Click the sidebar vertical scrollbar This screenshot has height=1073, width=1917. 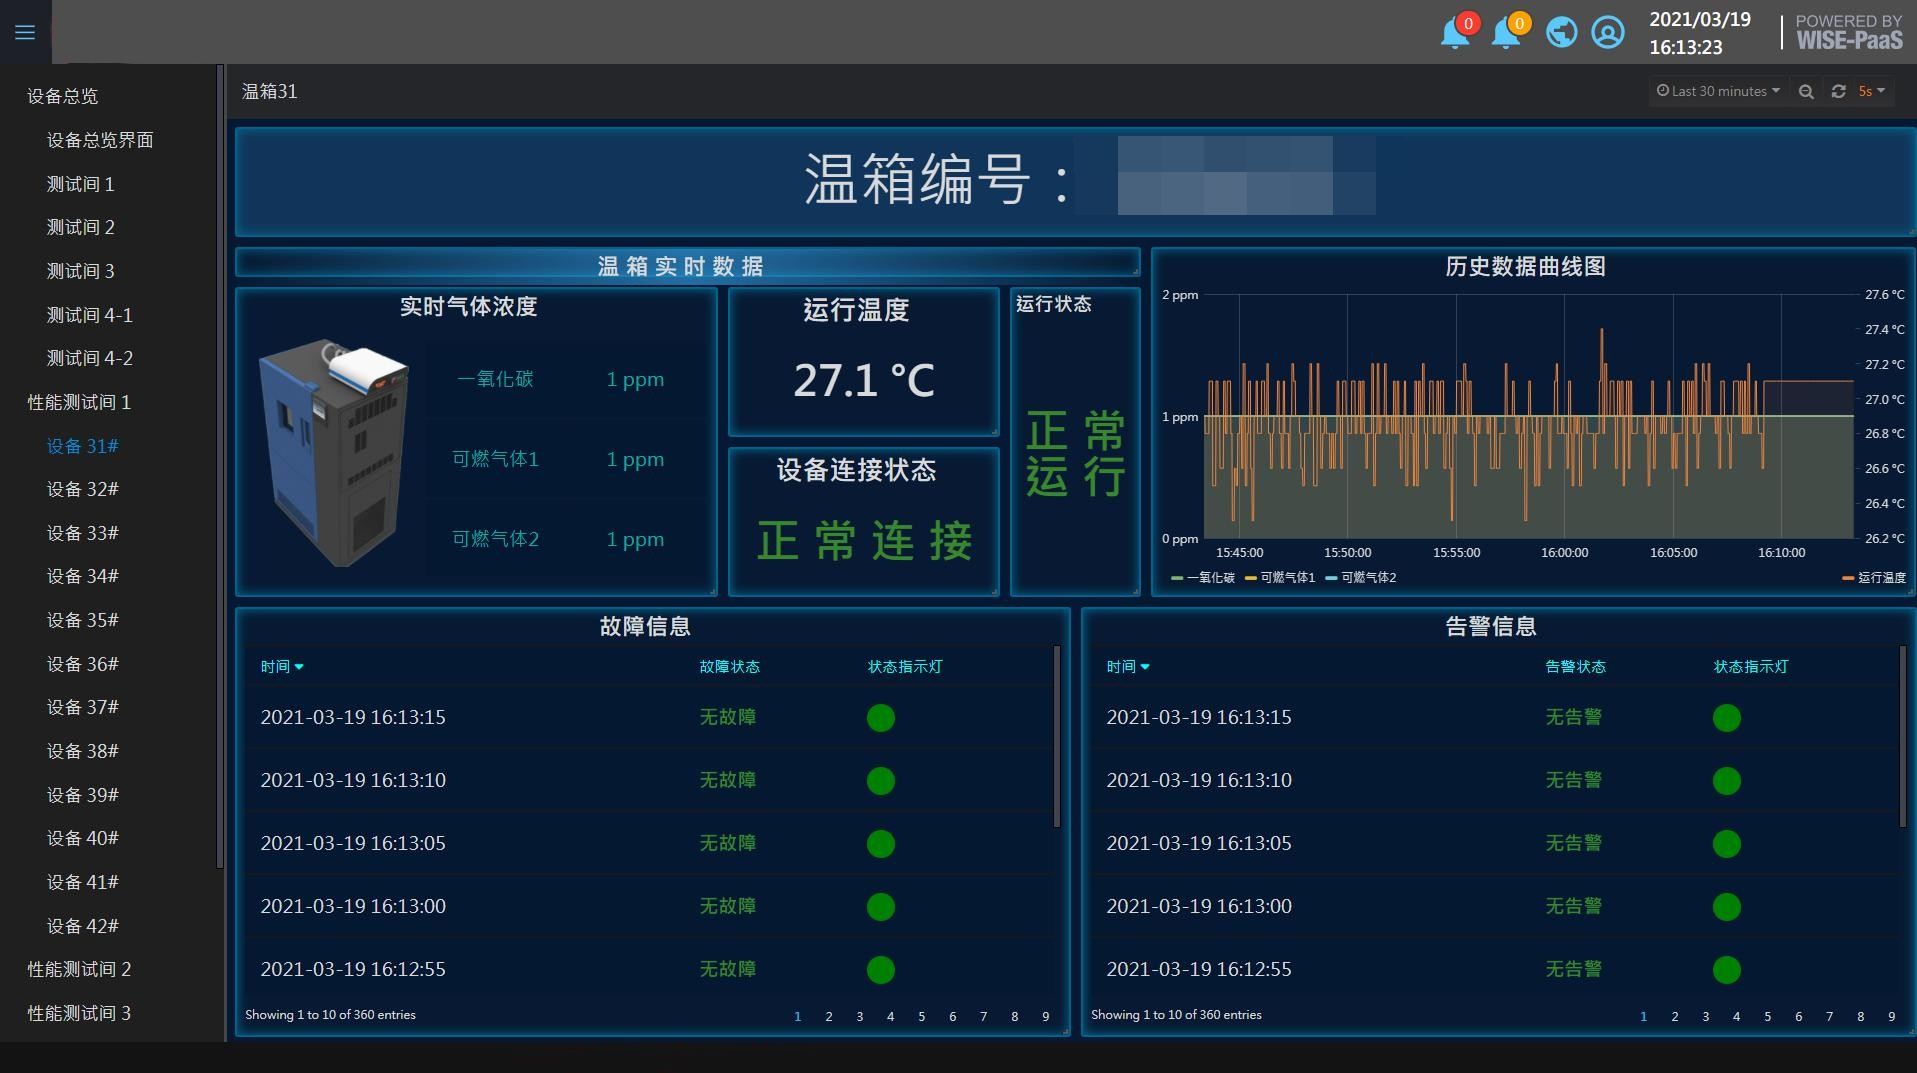tap(220, 467)
